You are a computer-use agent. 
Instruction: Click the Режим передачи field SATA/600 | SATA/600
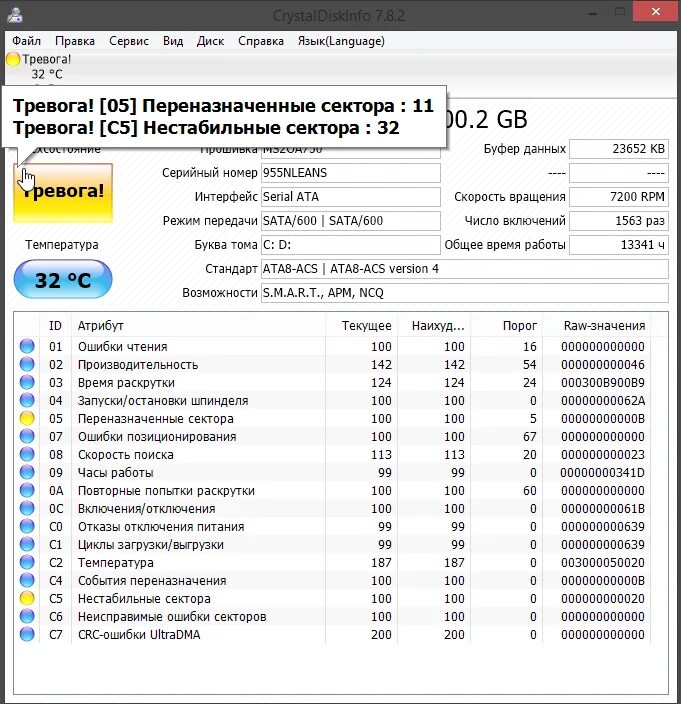click(351, 220)
